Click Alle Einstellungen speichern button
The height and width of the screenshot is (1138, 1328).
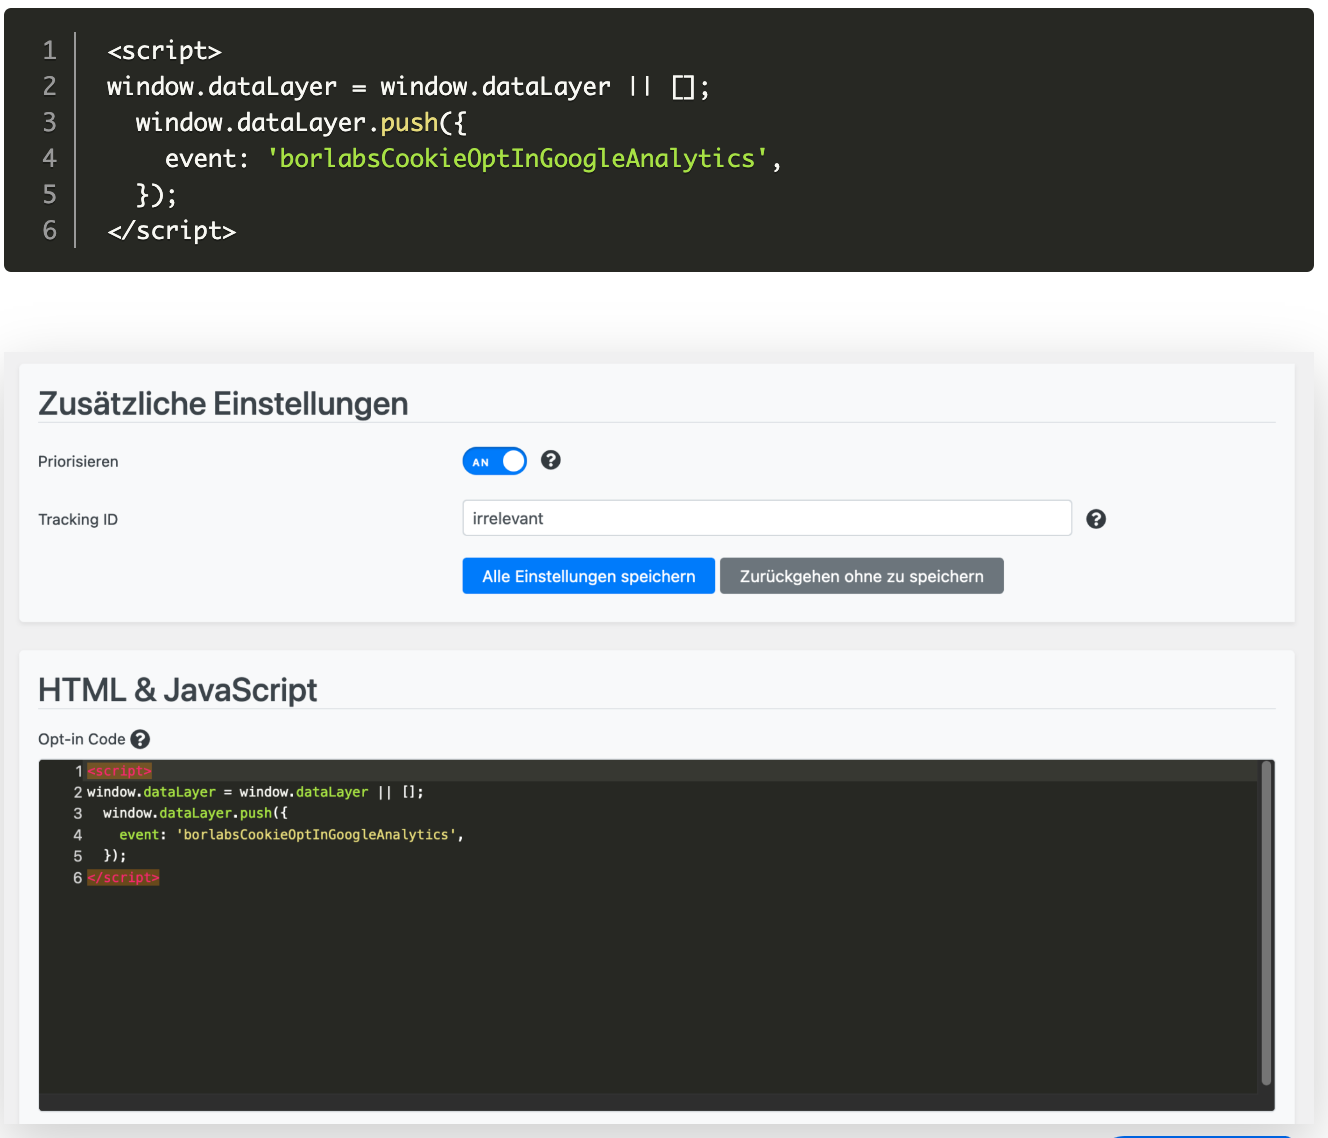[x=588, y=576]
